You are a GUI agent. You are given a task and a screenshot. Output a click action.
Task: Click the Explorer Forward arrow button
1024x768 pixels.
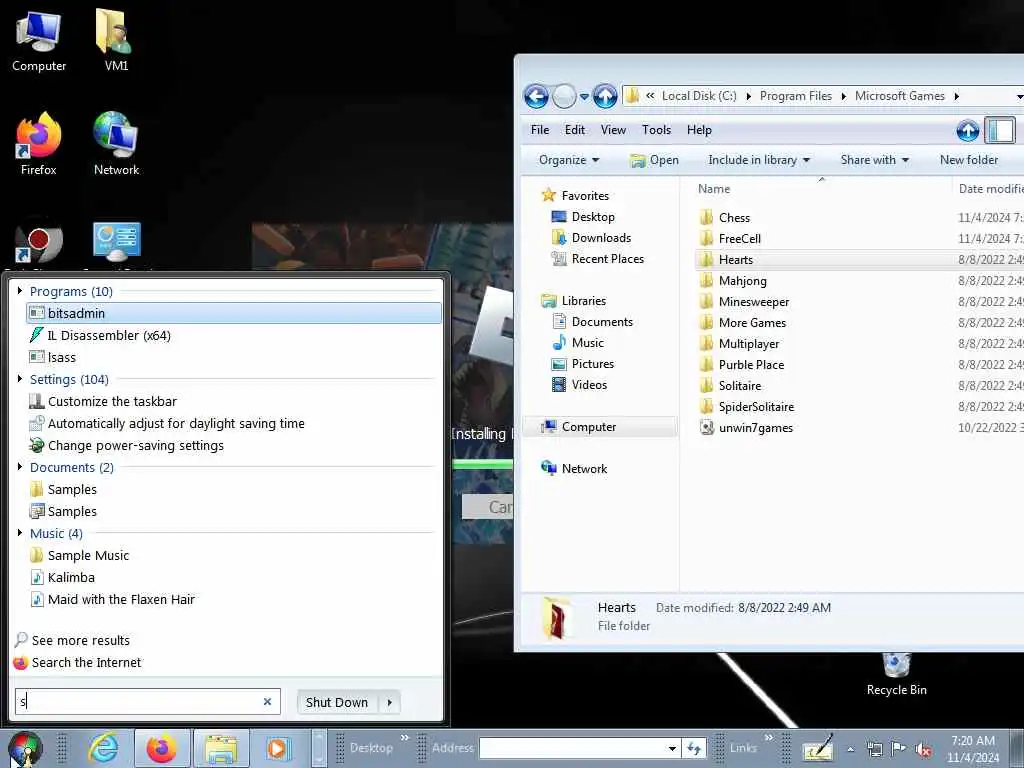pos(564,97)
